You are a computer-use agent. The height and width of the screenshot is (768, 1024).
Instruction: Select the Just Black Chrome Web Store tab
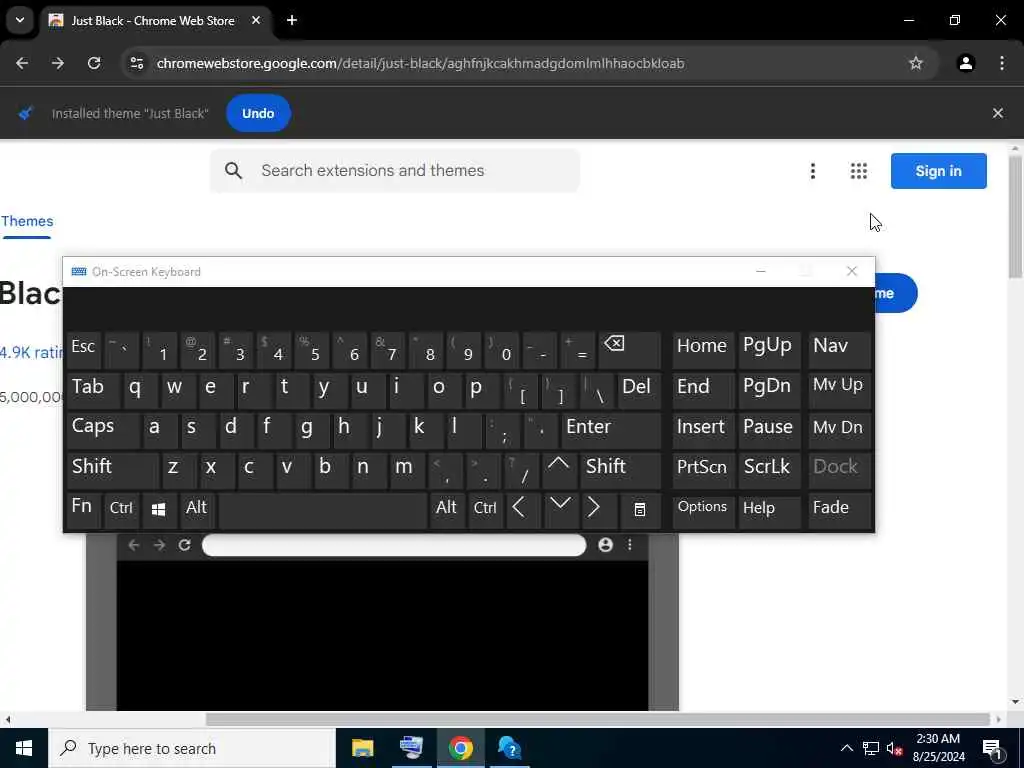pos(154,21)
